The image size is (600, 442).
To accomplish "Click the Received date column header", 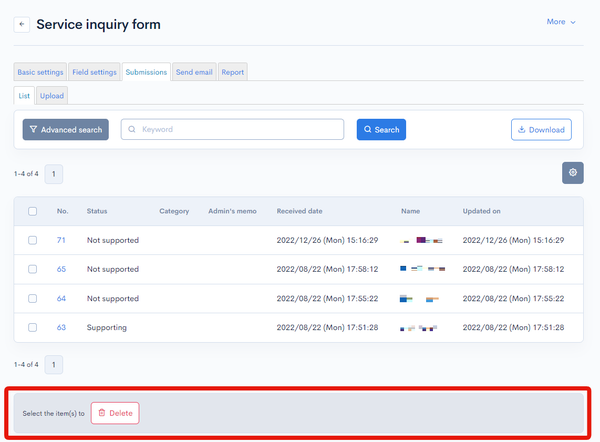I will [x=300, y=211].
